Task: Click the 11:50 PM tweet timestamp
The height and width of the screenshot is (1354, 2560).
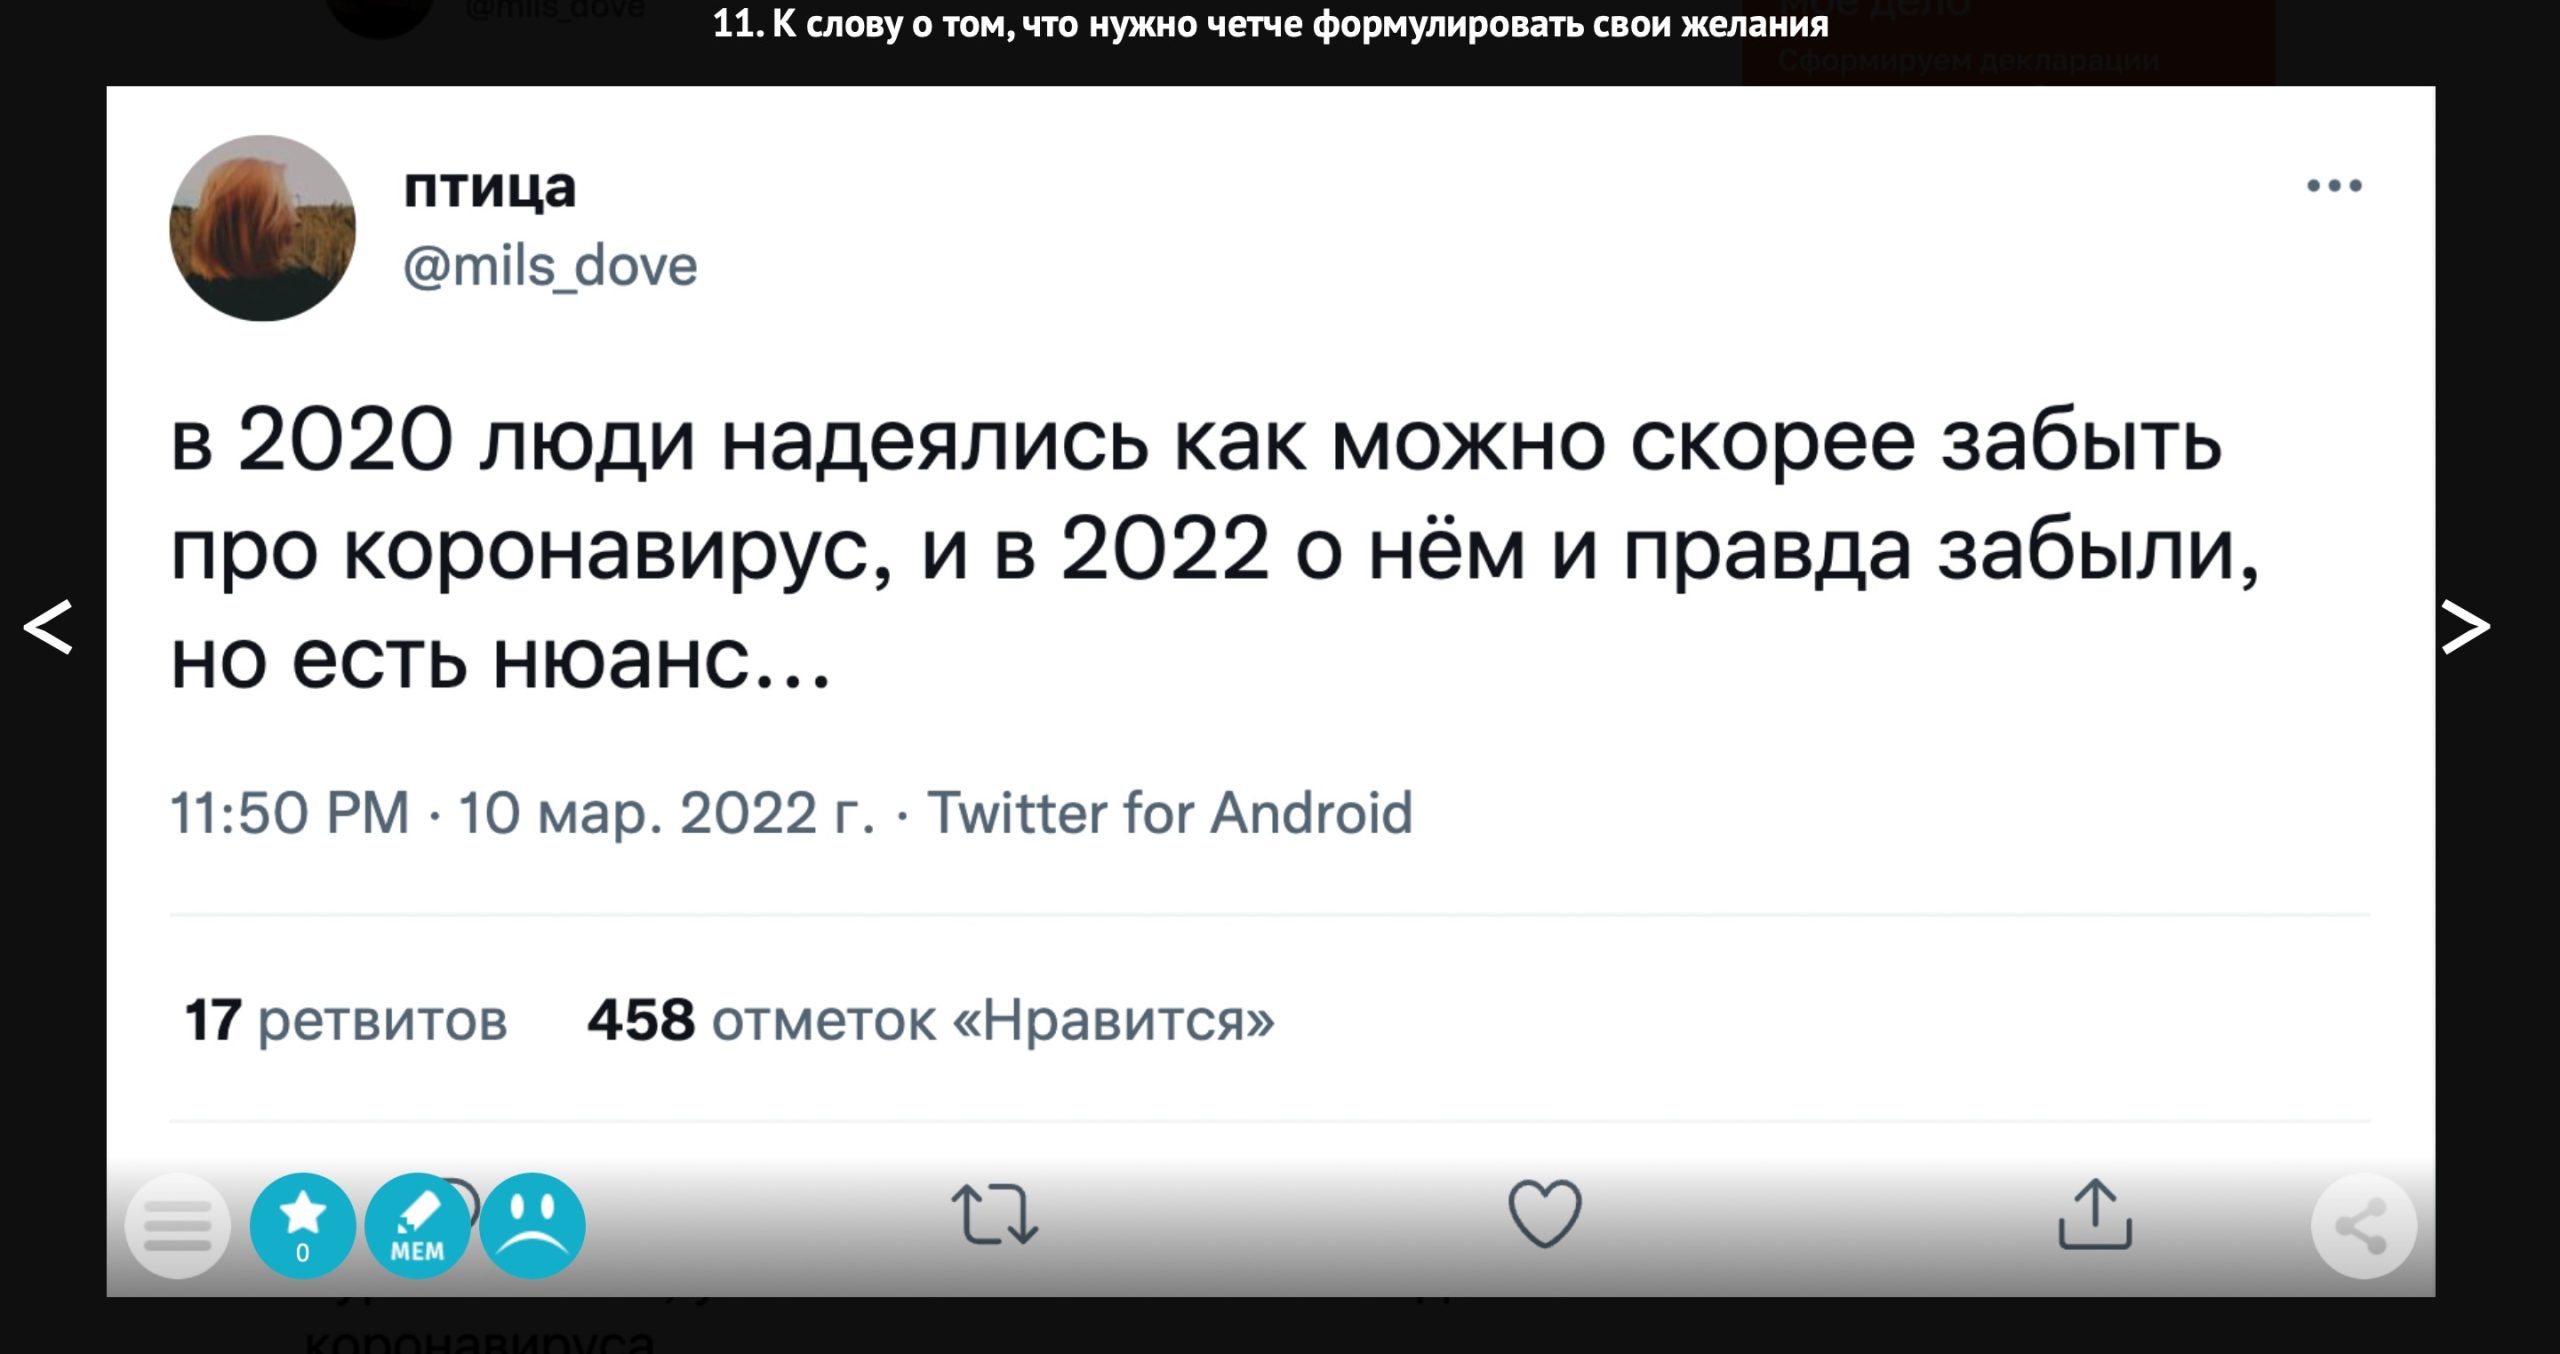Action: pyautogui.click(x=290, y=812)
